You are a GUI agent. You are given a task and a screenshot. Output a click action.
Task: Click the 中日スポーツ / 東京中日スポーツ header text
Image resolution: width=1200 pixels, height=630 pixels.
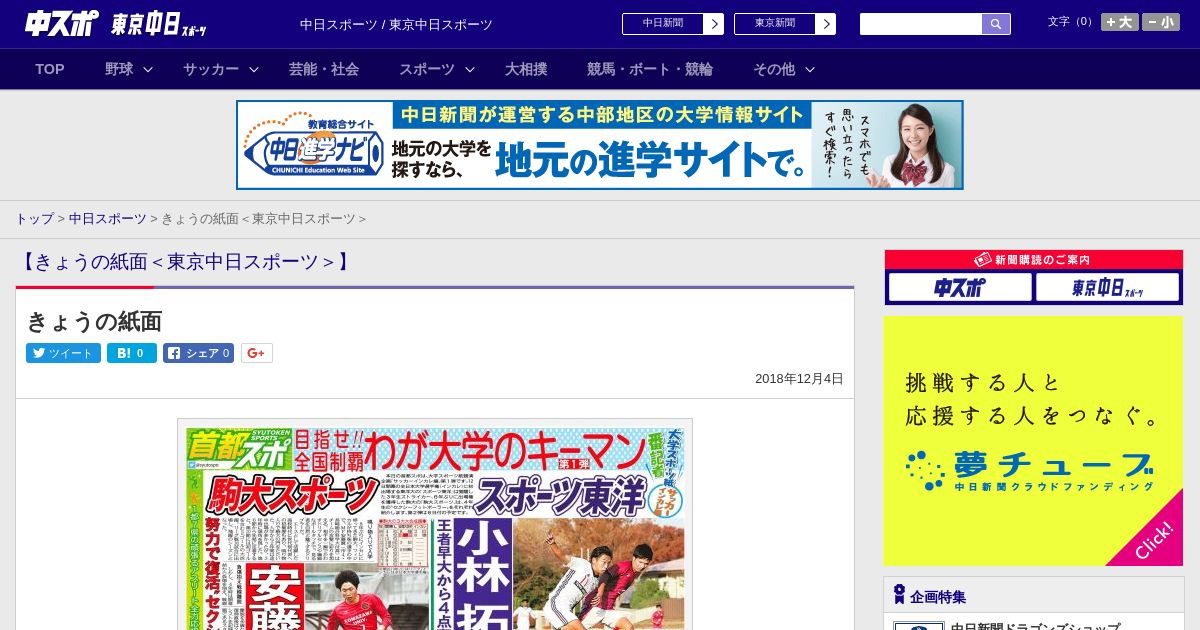(x=396, y=24)
